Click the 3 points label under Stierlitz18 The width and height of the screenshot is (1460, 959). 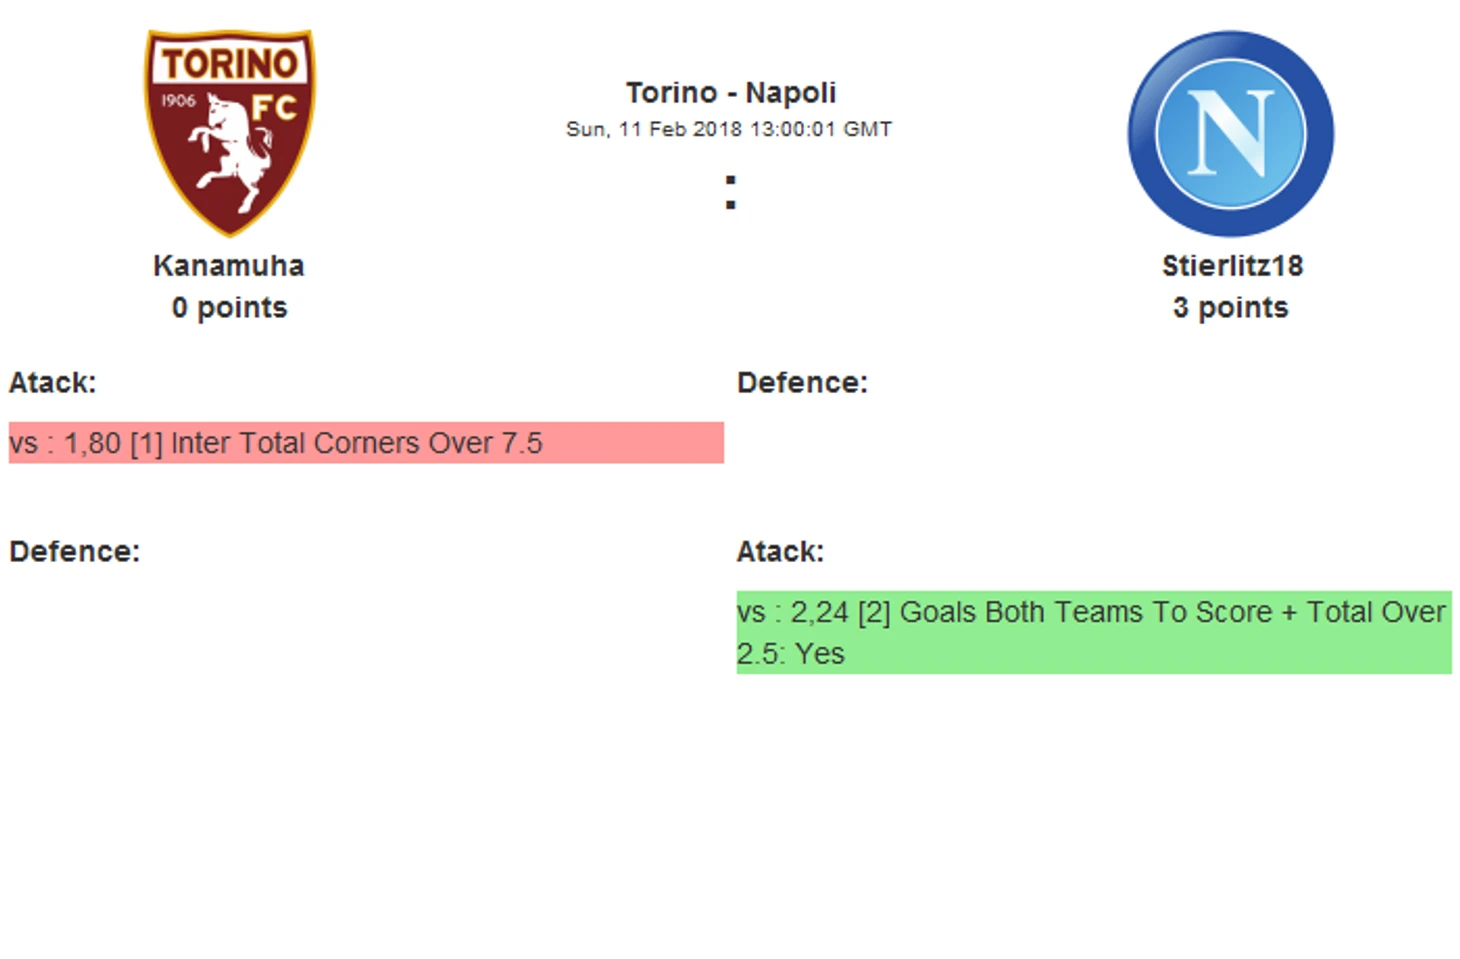pyautogui.click(x=1230, y=307)
